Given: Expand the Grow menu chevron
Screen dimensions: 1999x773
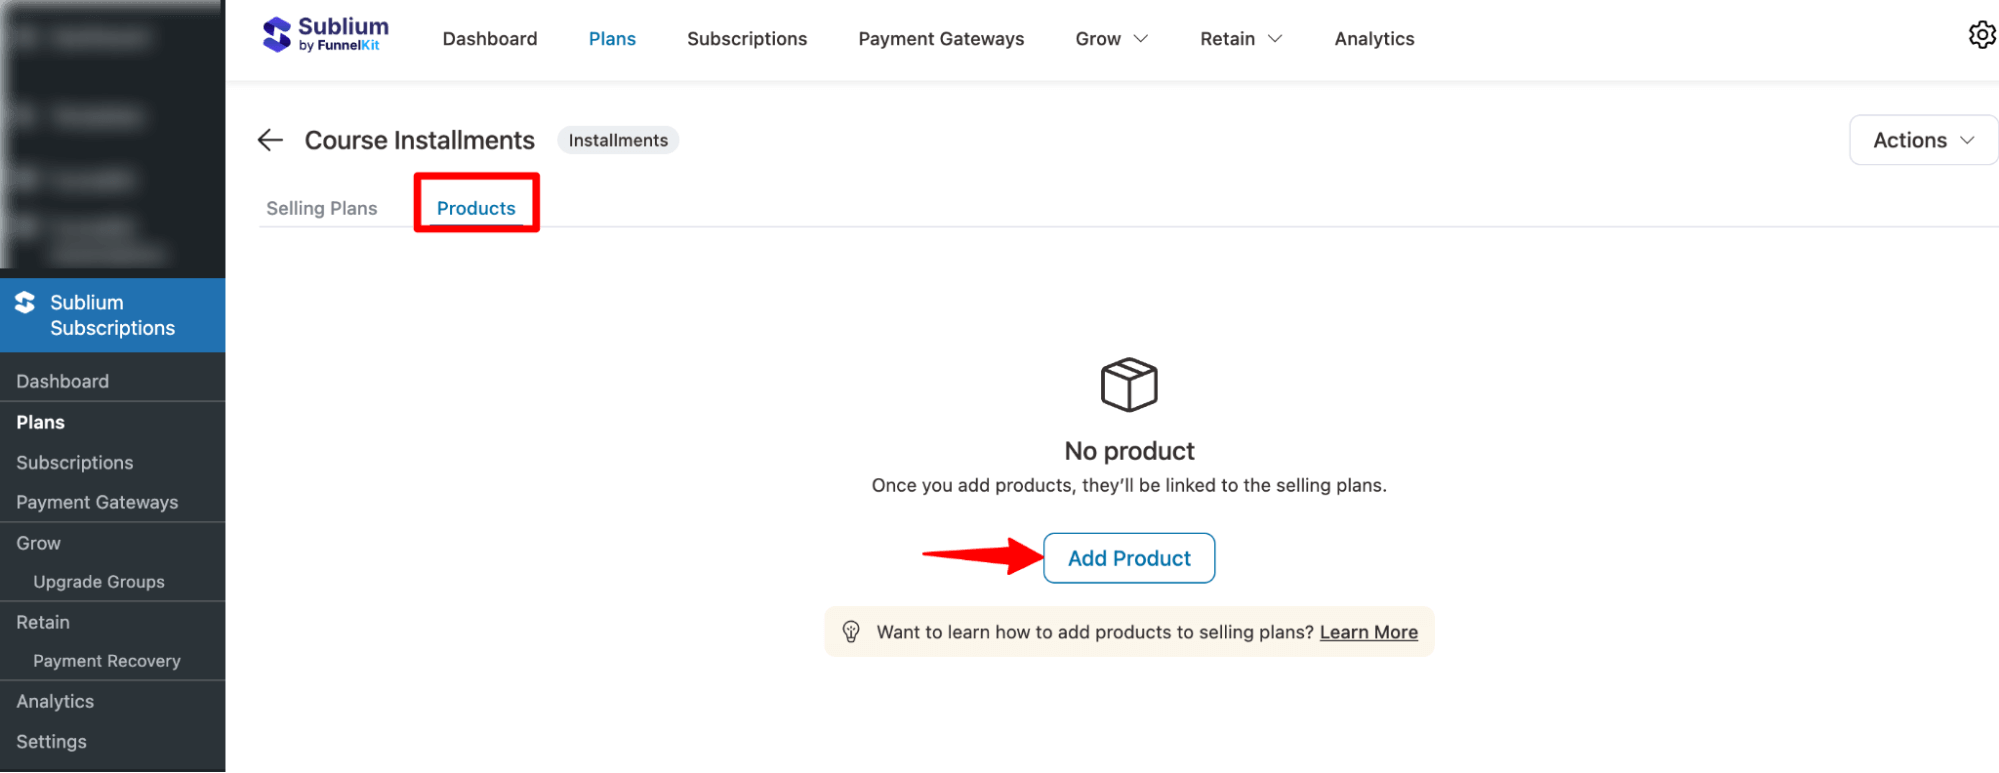Looking at the screenshot, I should (1142, 38).
